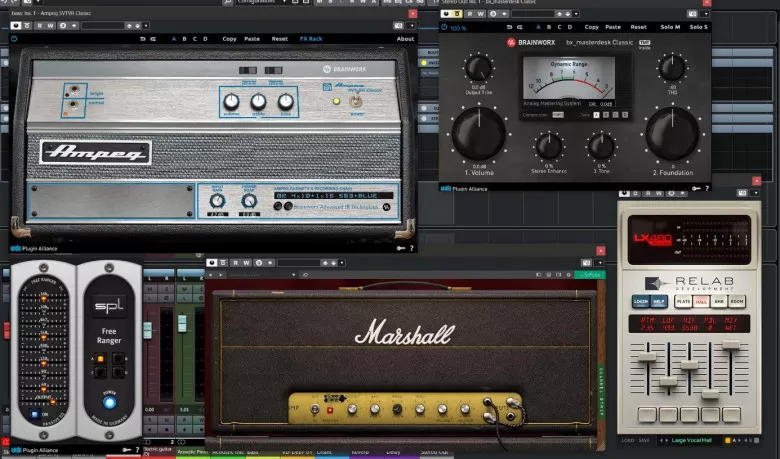780x459 pixels.
Task: Click key license icon in Ampeg footer
Action: coord(401,248)
